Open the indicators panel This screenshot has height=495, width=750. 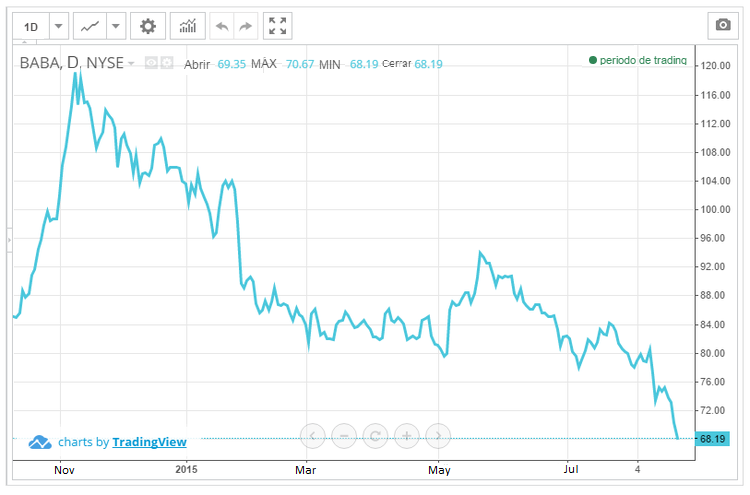pos(187,26)
